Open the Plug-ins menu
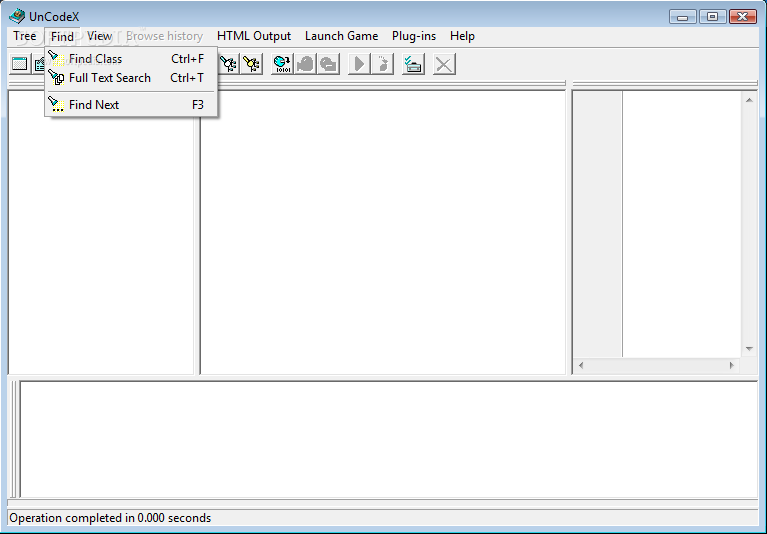 [414, 36]
